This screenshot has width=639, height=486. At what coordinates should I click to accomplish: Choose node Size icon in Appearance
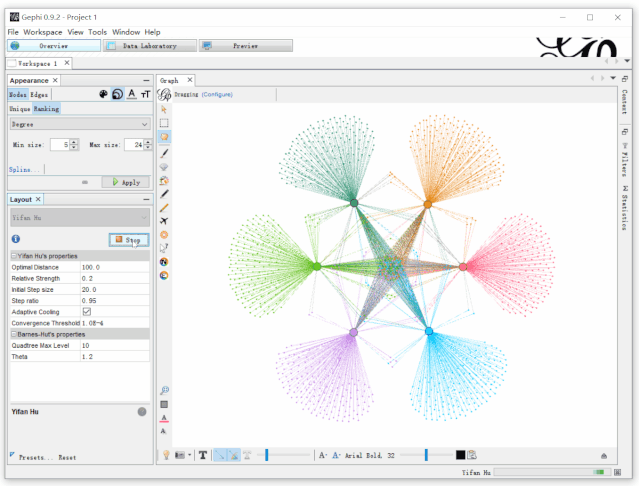click(117, 94)
